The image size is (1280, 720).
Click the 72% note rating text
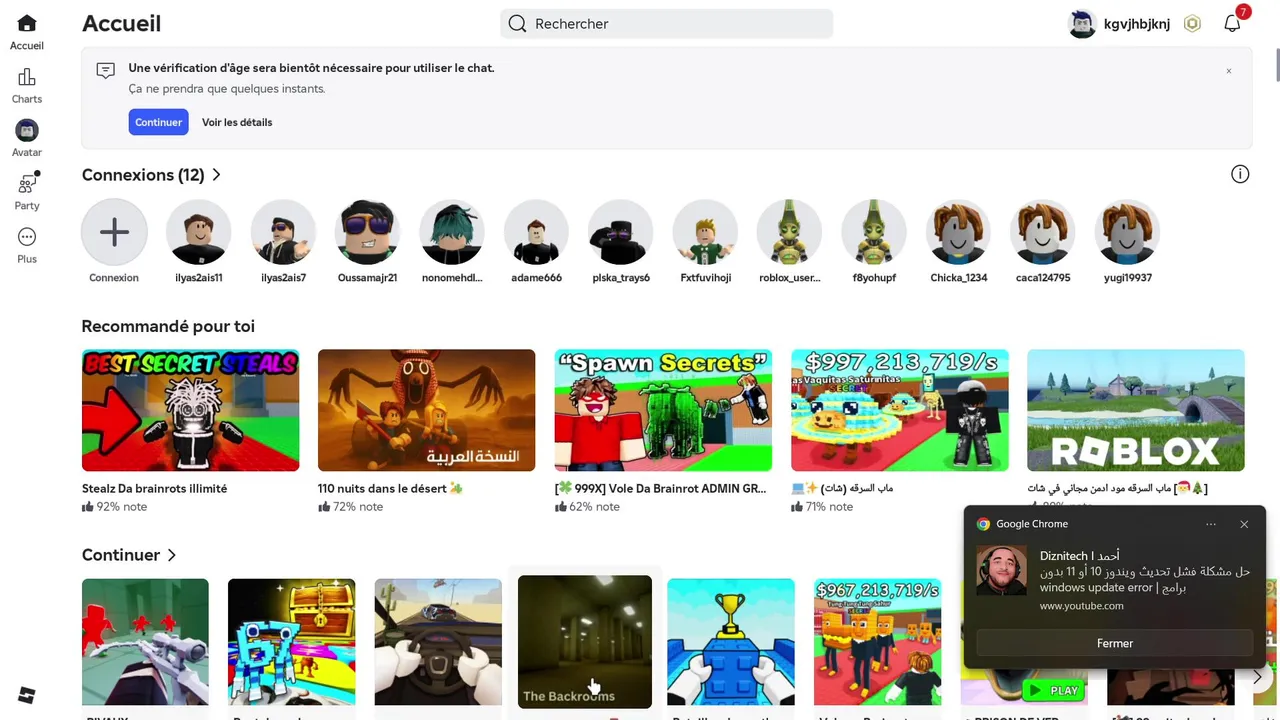357,507
